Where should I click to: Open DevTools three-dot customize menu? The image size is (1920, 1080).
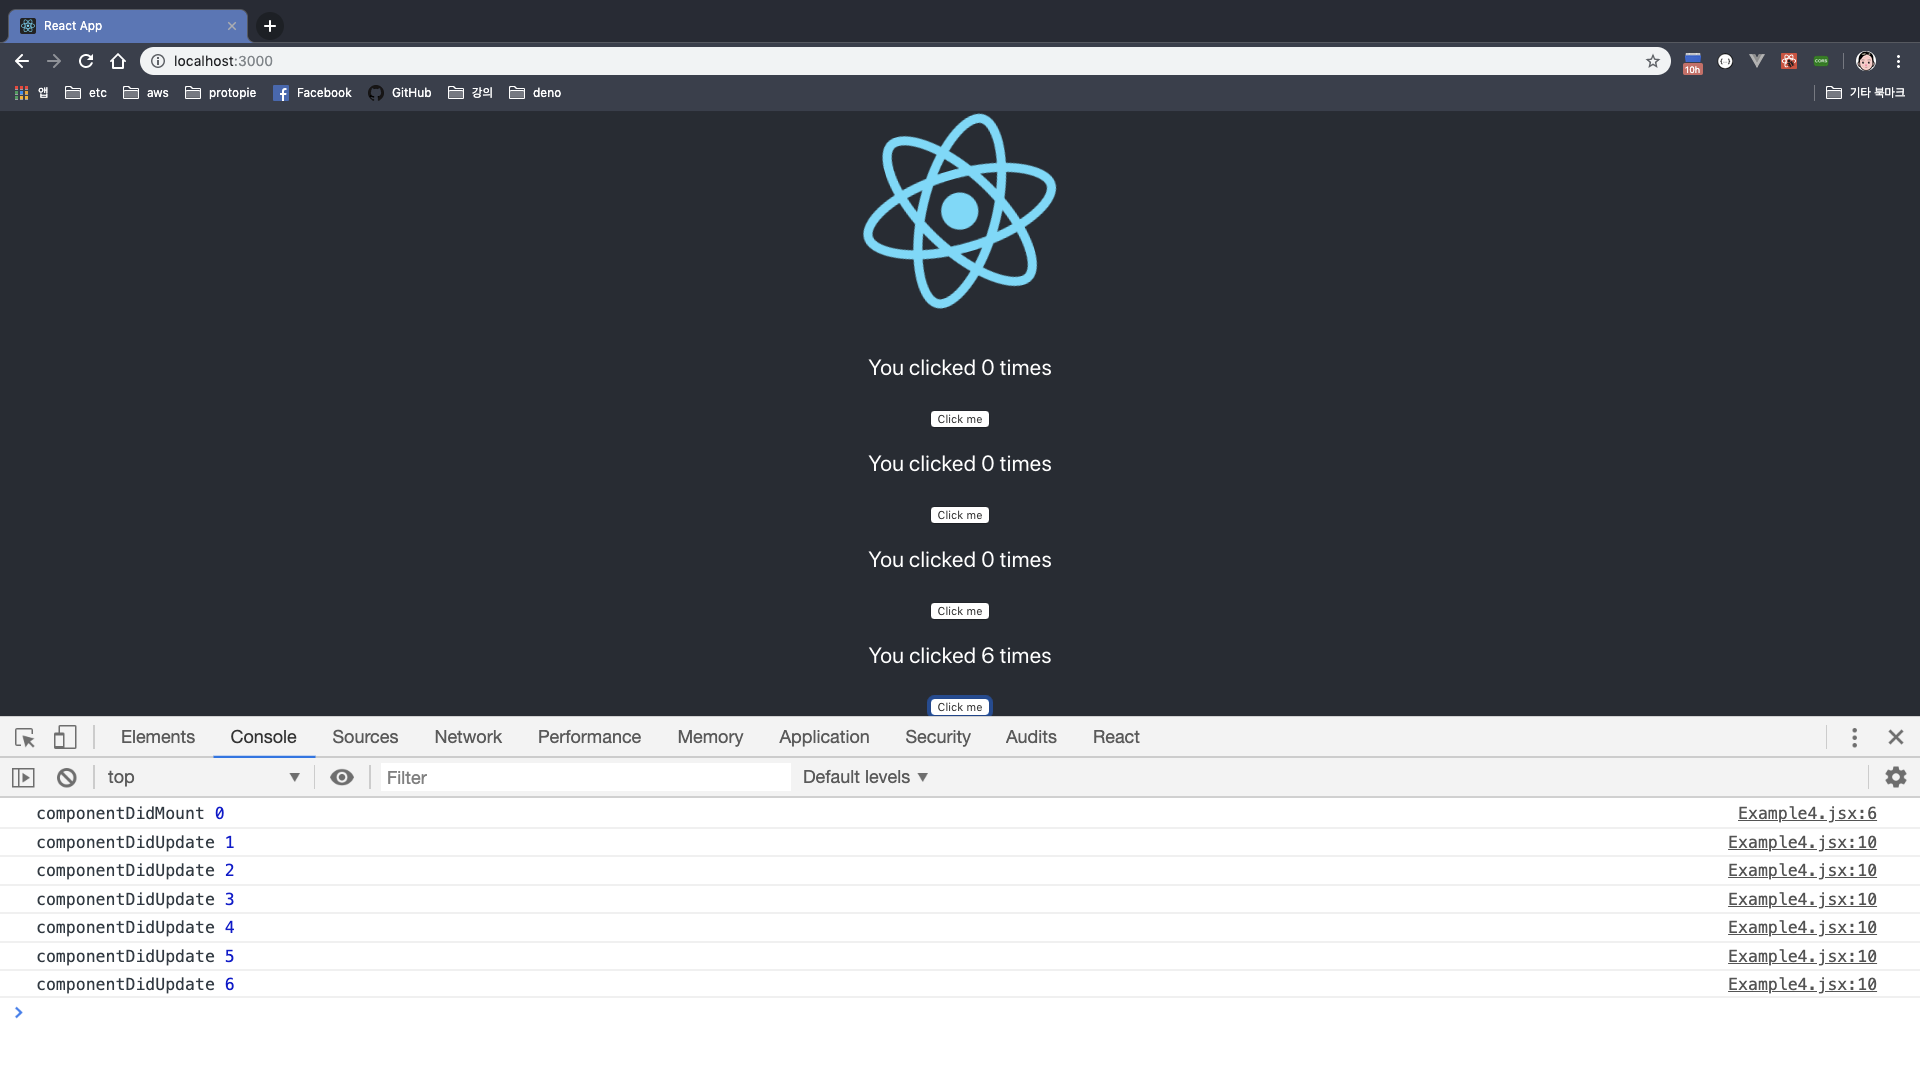pyautogui.click(x=1854, y=738)
